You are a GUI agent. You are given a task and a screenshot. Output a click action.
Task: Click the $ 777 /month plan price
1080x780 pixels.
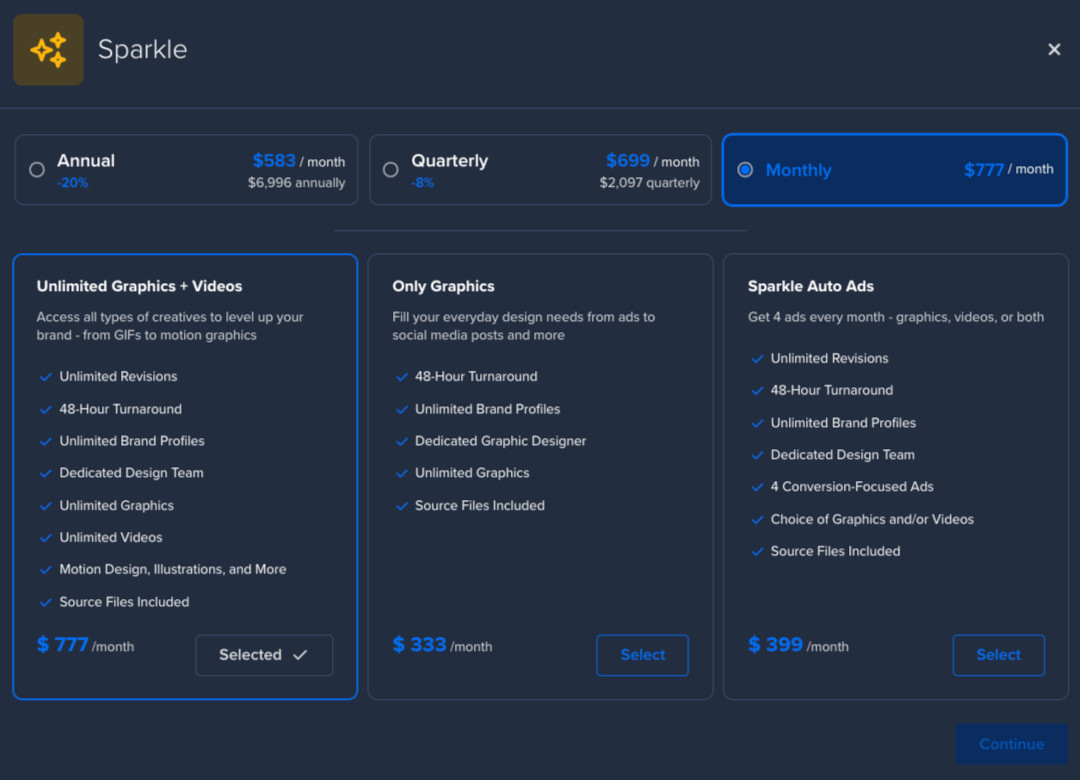pyautogui.click(x=85, y=645)
